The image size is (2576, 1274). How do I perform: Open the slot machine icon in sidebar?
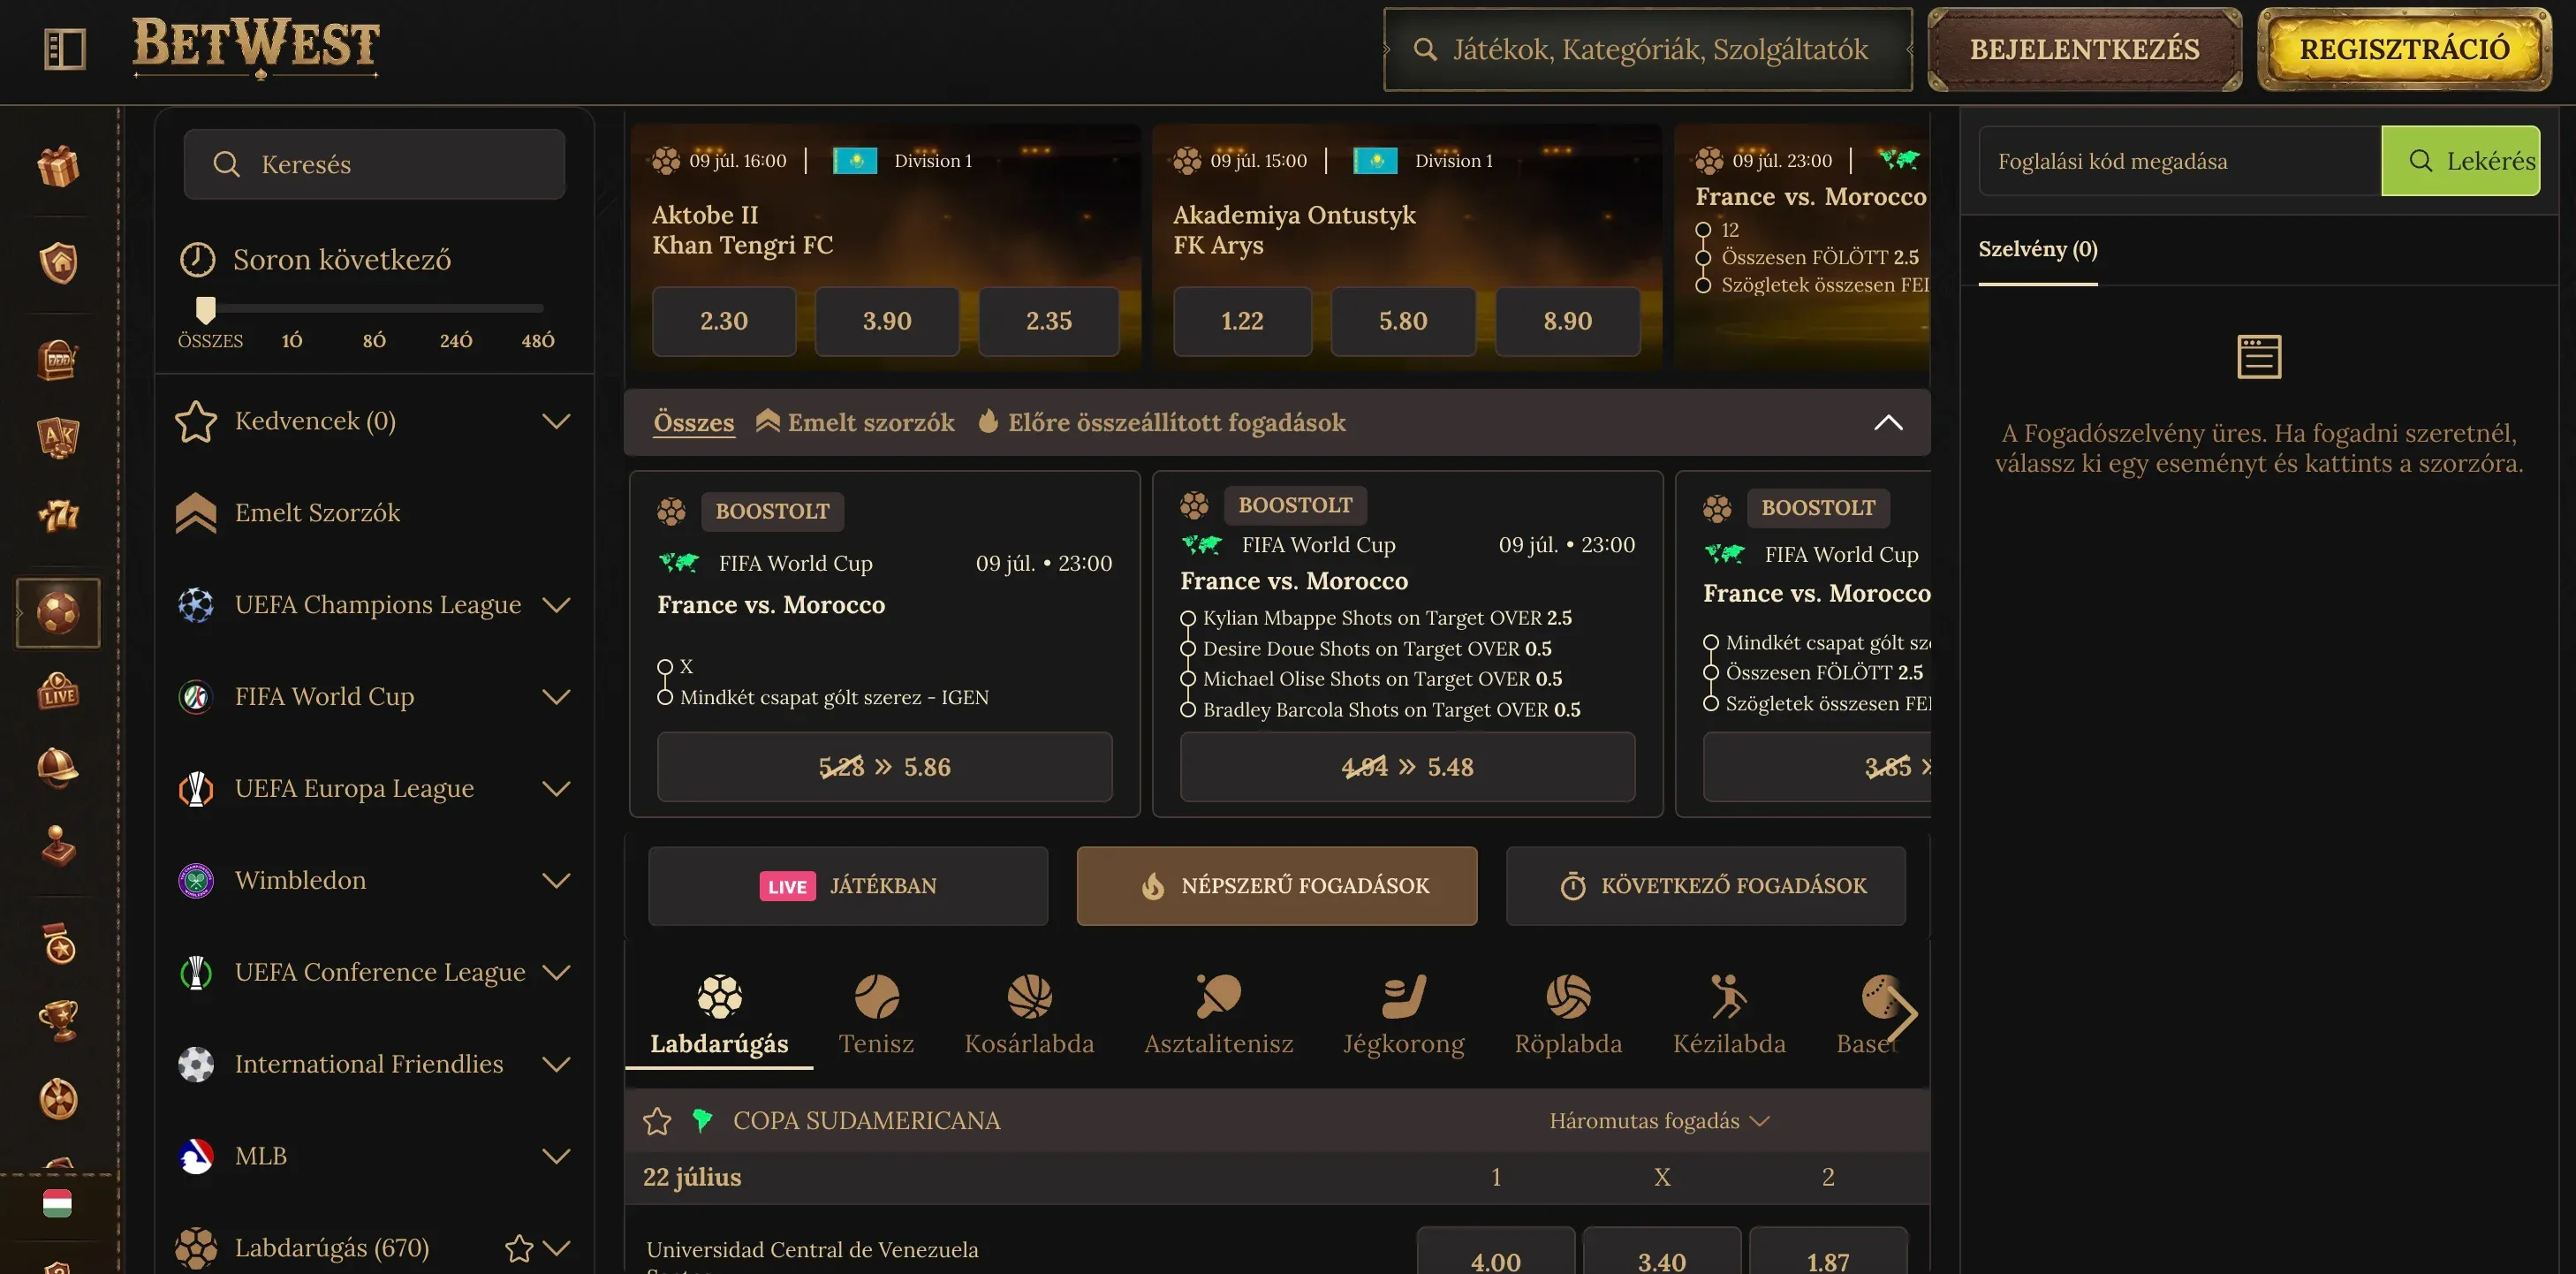(x=58, y=359)
